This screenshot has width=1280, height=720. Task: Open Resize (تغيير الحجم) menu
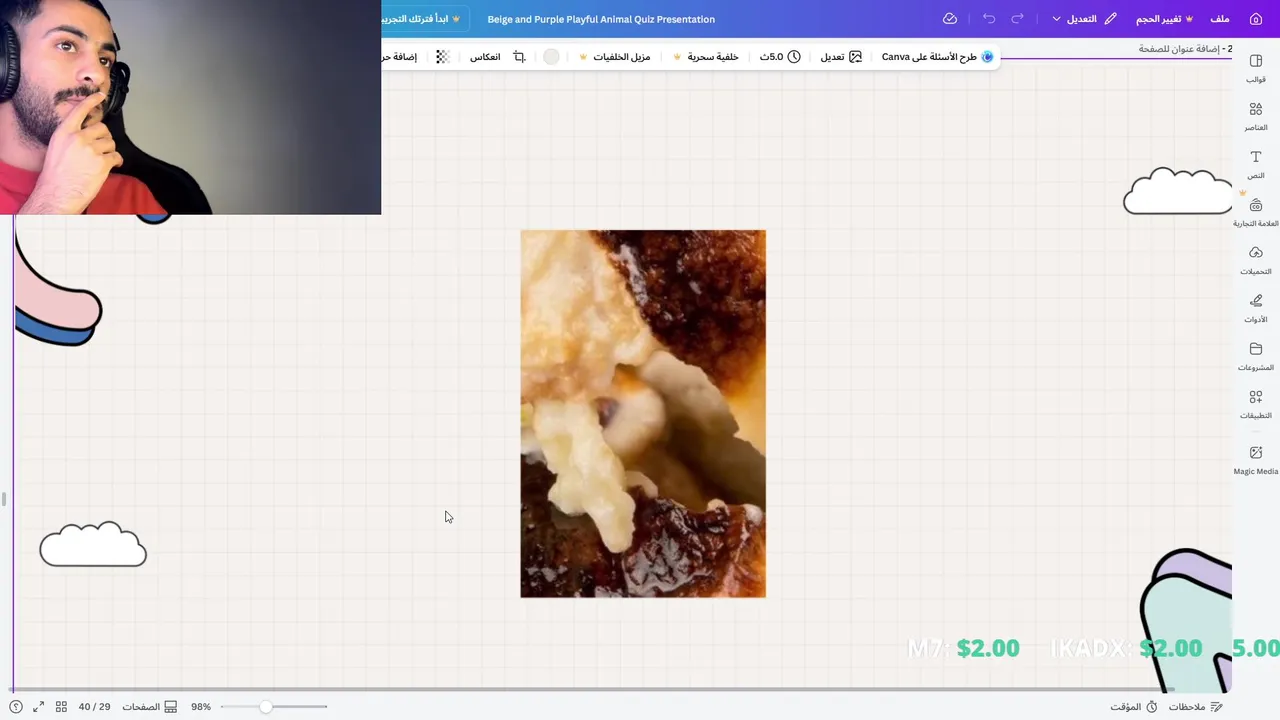tap(1164, 19)
